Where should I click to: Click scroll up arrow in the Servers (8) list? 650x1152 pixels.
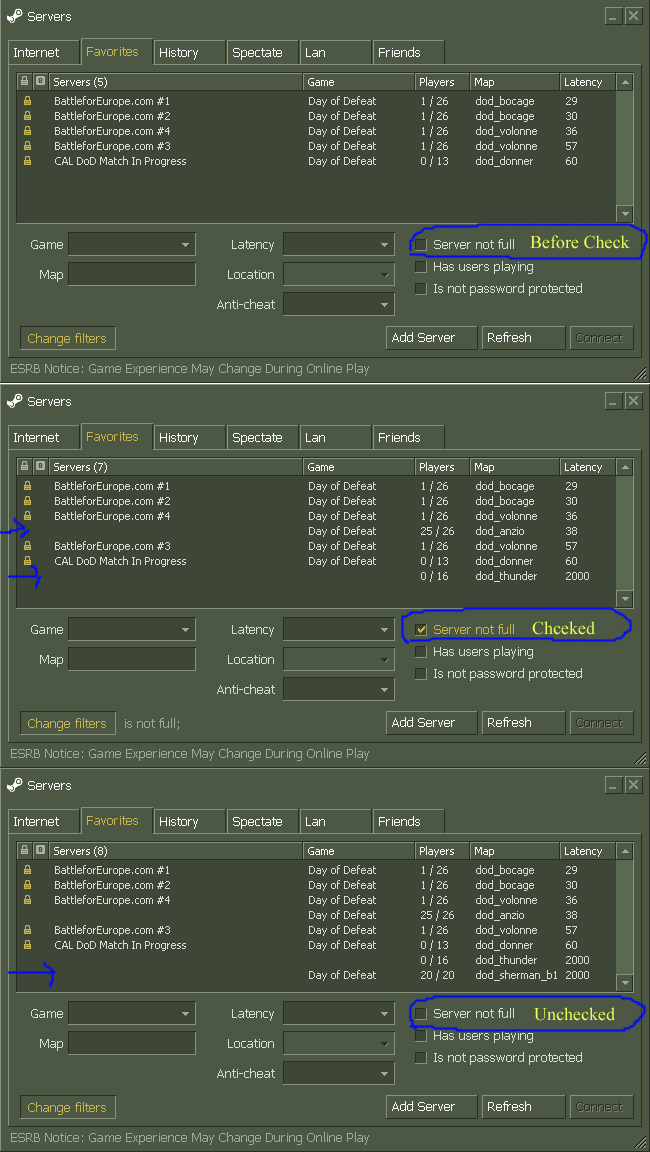(x=625, y=852)
